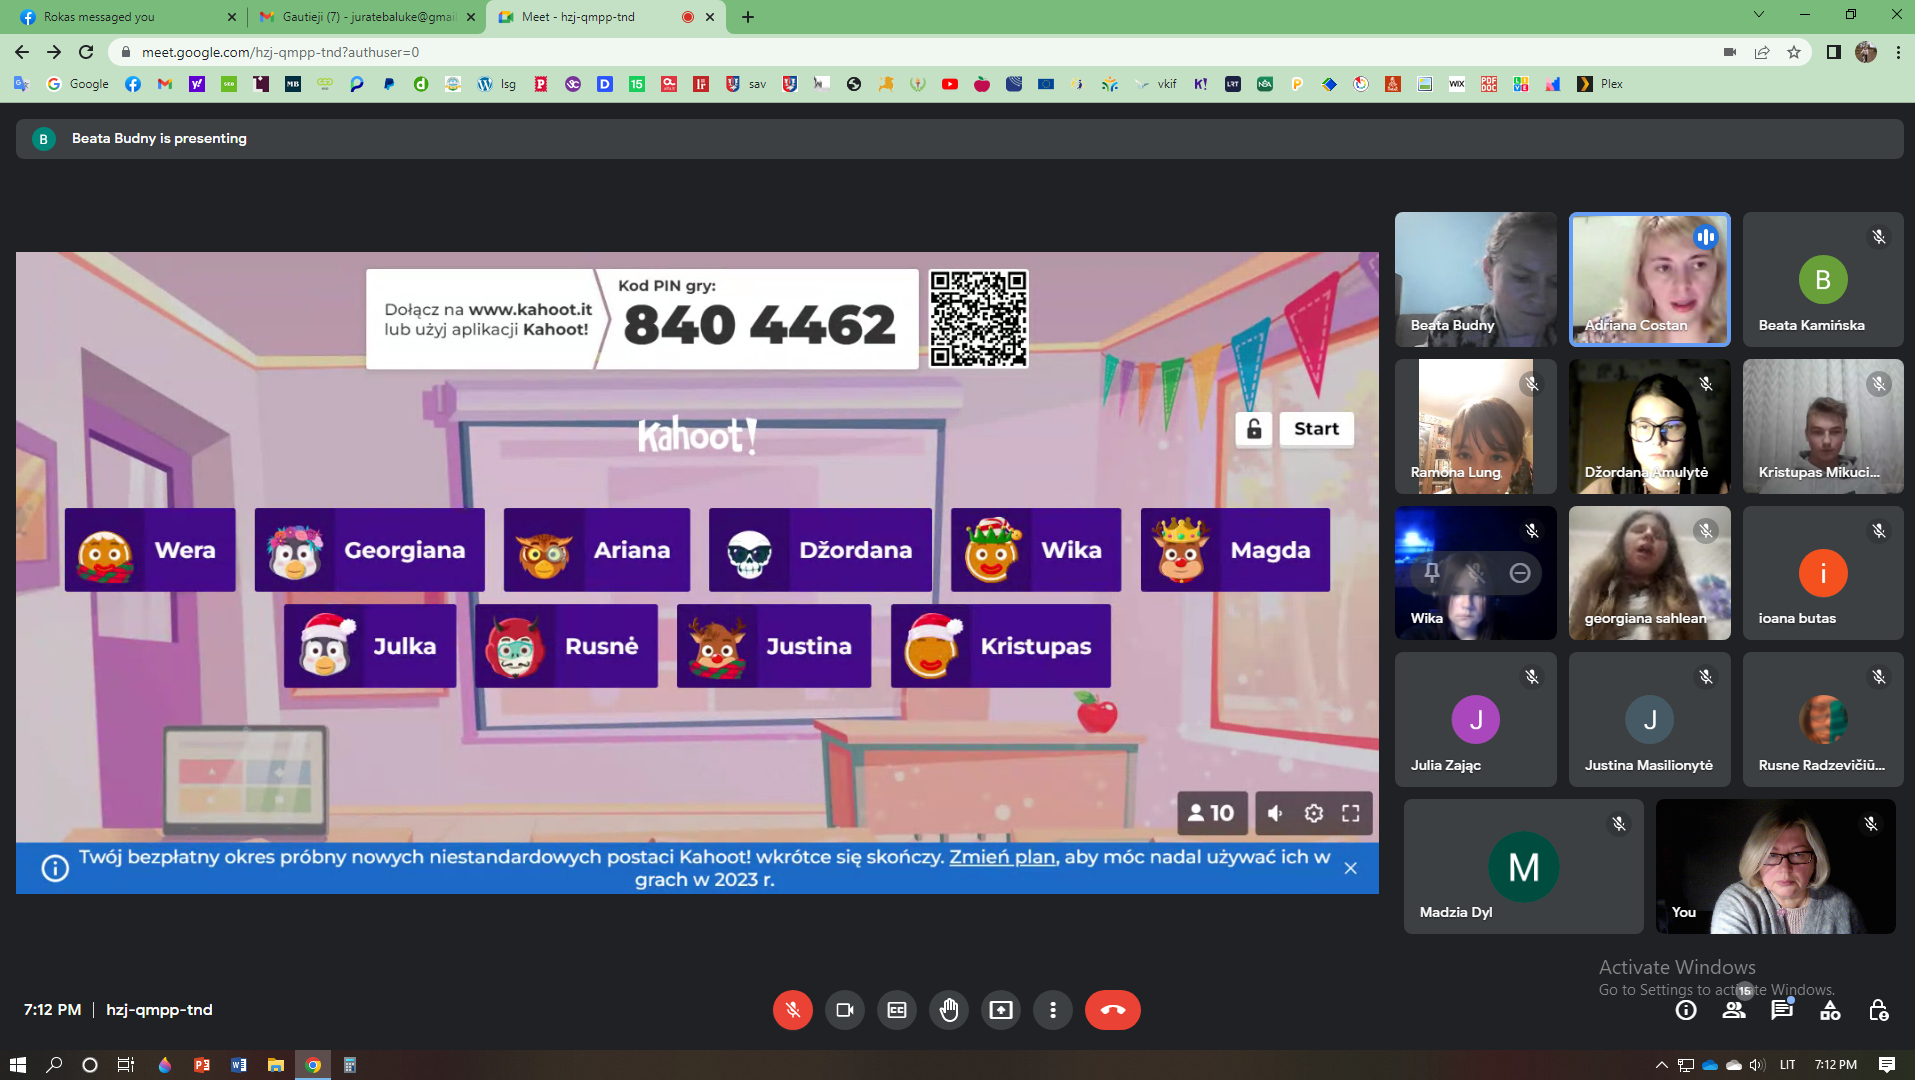Open Word from taskbar
The width and height of the screenshot is (1915, 1080).
click(x=239, y=1065)
